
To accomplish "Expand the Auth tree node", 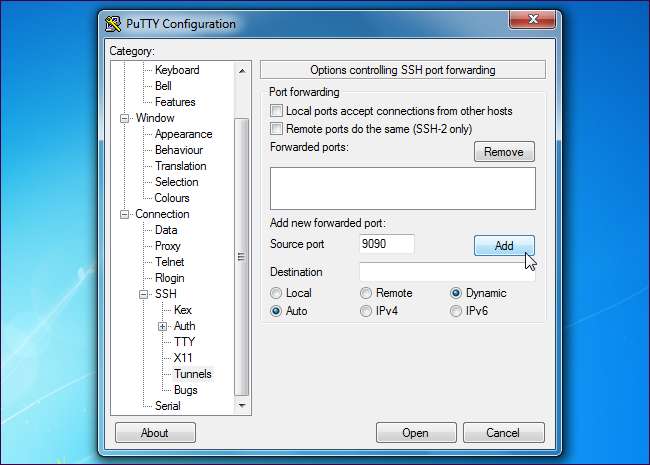I will [163, 326].
